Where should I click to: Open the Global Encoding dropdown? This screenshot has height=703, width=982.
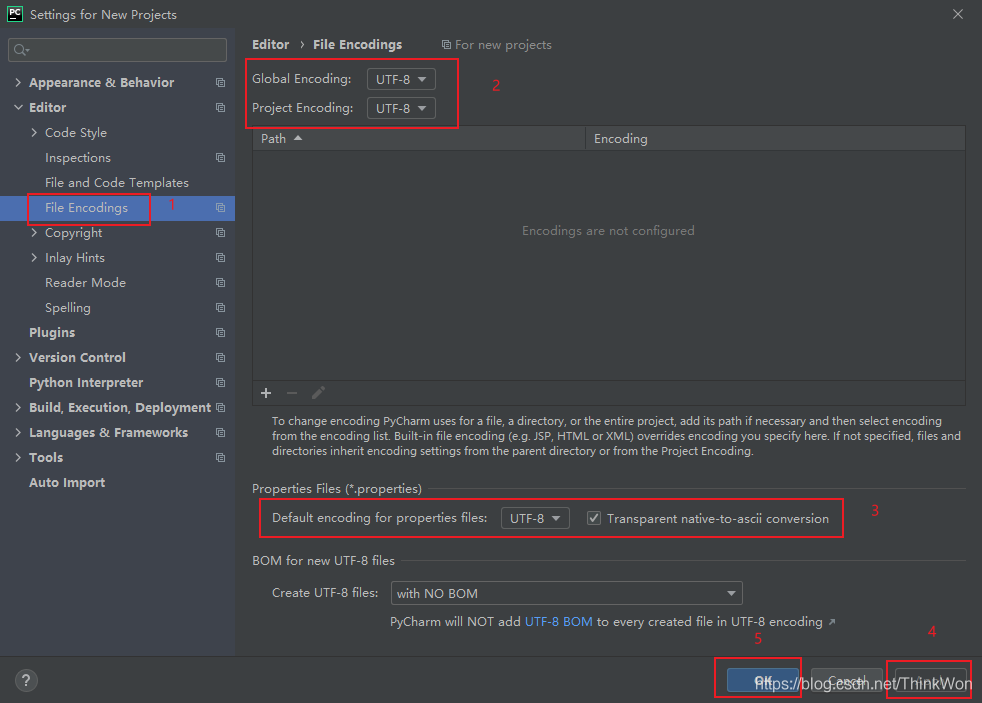pos(401,80)
